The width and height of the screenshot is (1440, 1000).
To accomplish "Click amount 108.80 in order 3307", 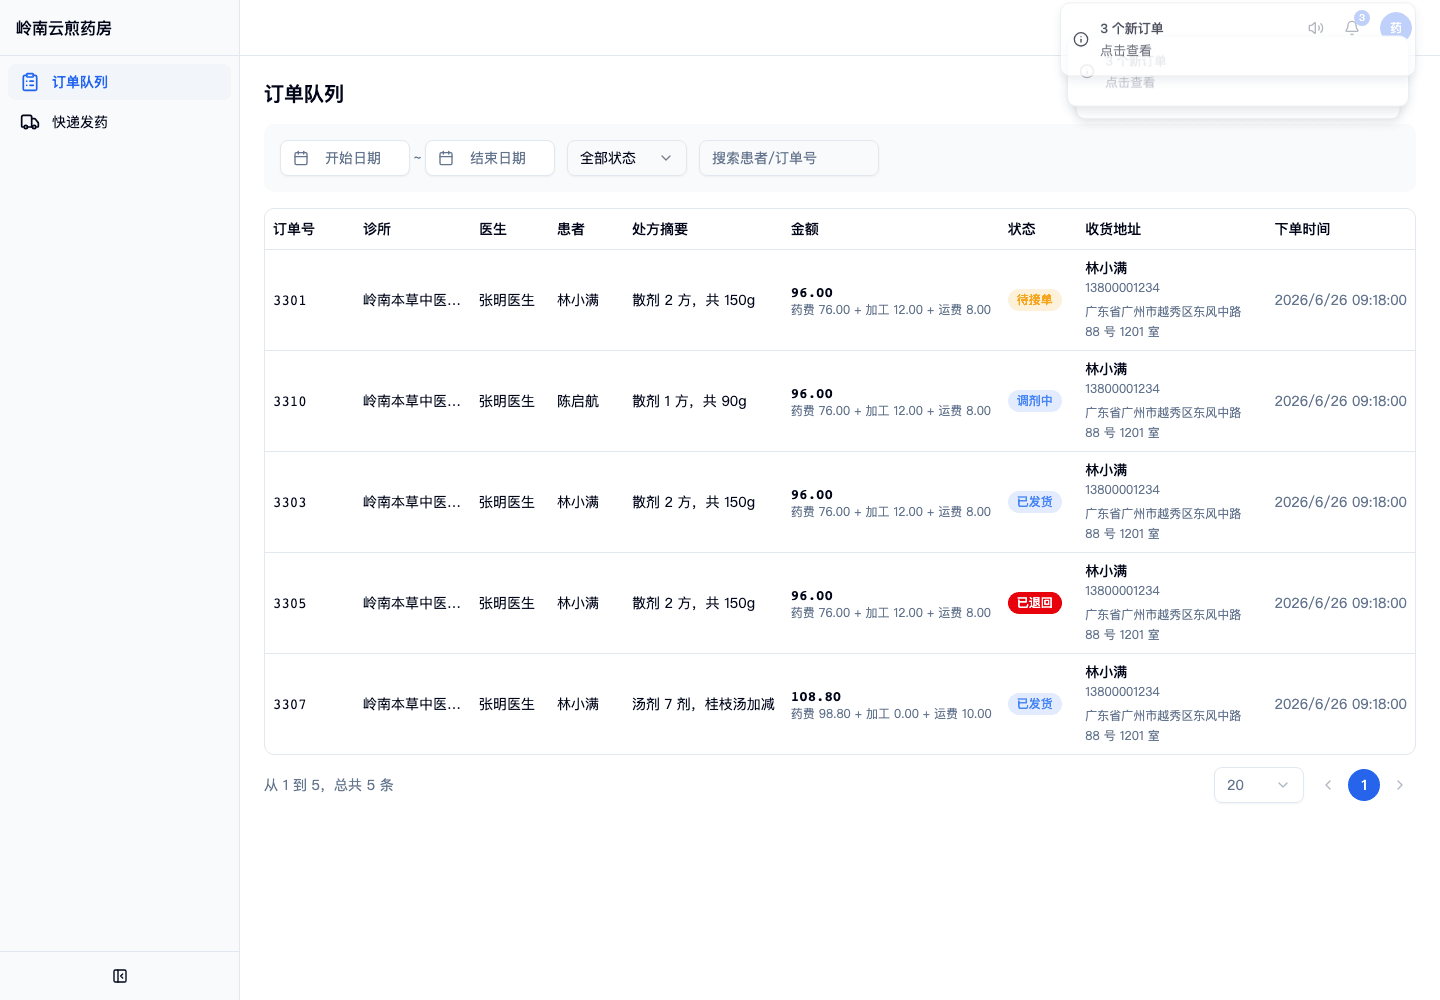I will [816, 697].
